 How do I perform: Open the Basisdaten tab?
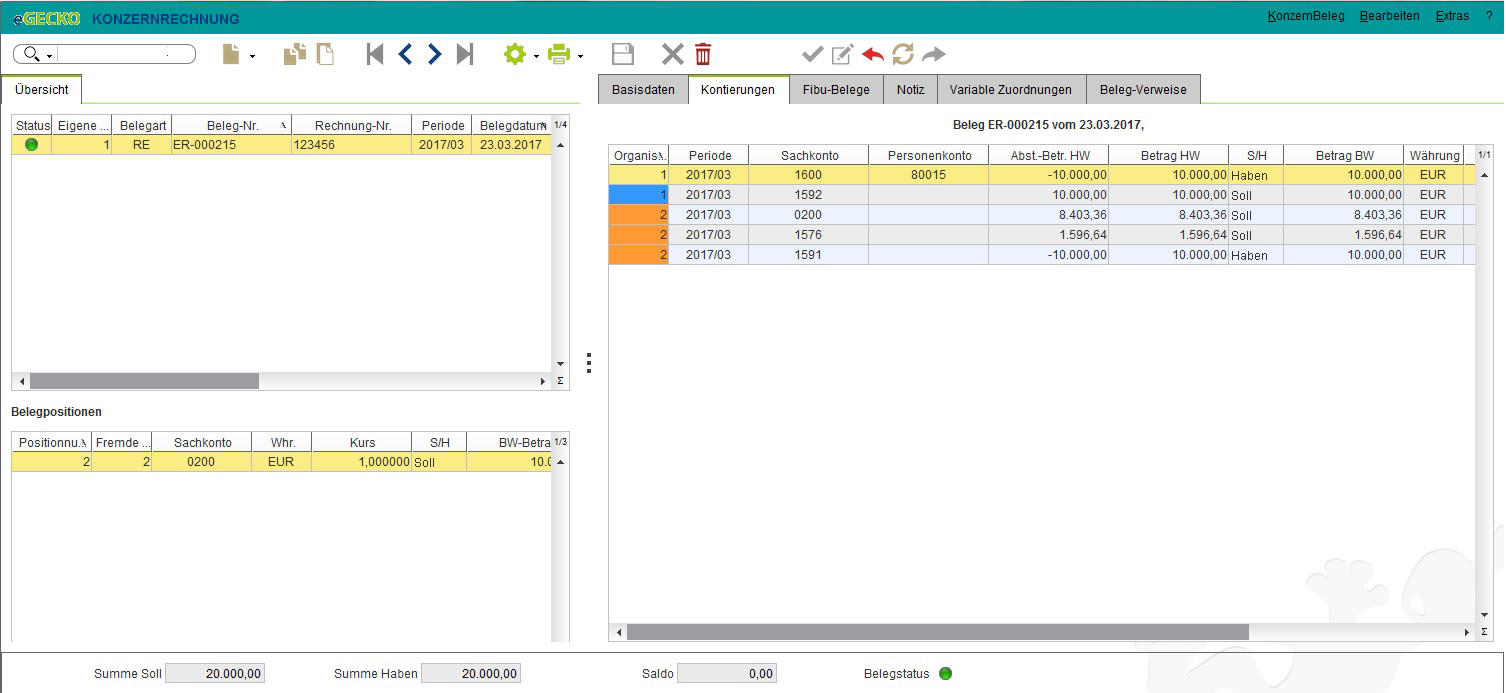coord(643,89)
